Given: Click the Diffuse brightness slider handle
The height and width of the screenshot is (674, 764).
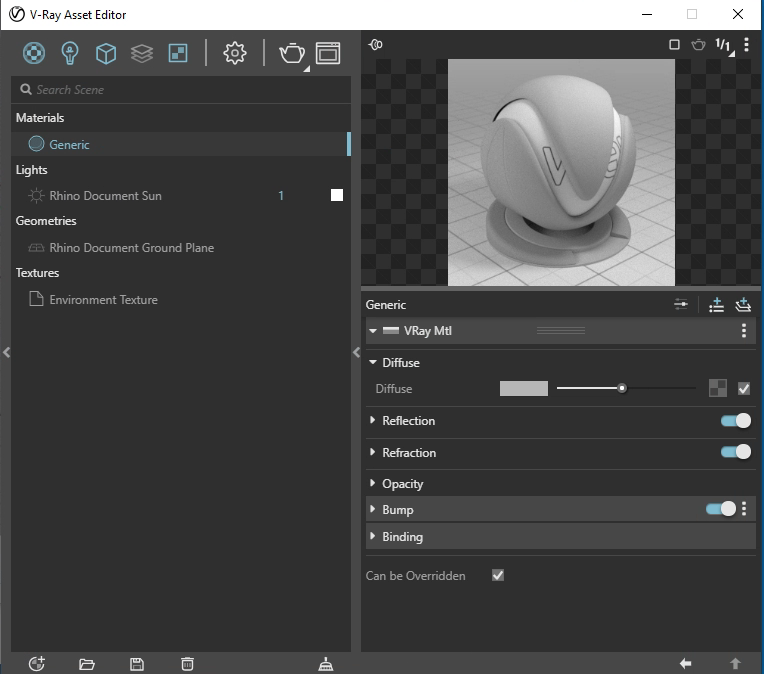Looking at the screenshot, I should (x=622, y=388).
